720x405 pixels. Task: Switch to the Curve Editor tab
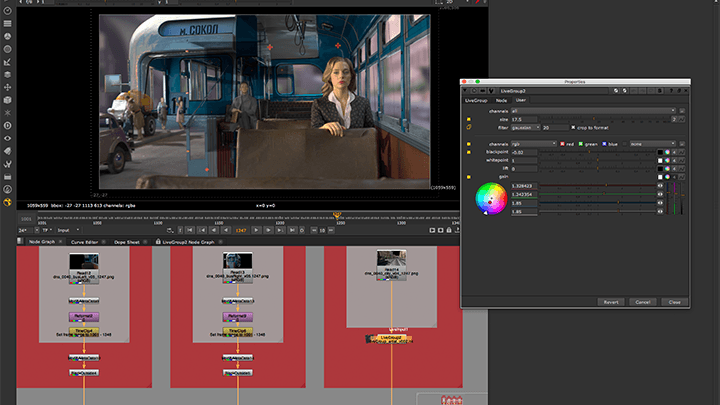(x=84, y=242)
